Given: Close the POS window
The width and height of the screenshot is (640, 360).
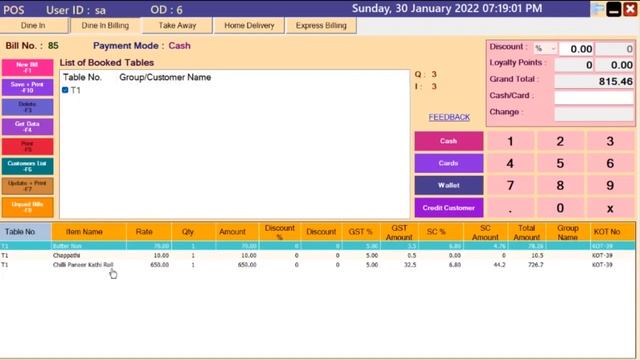Looking at the screenshot, I should click(630, 9).
